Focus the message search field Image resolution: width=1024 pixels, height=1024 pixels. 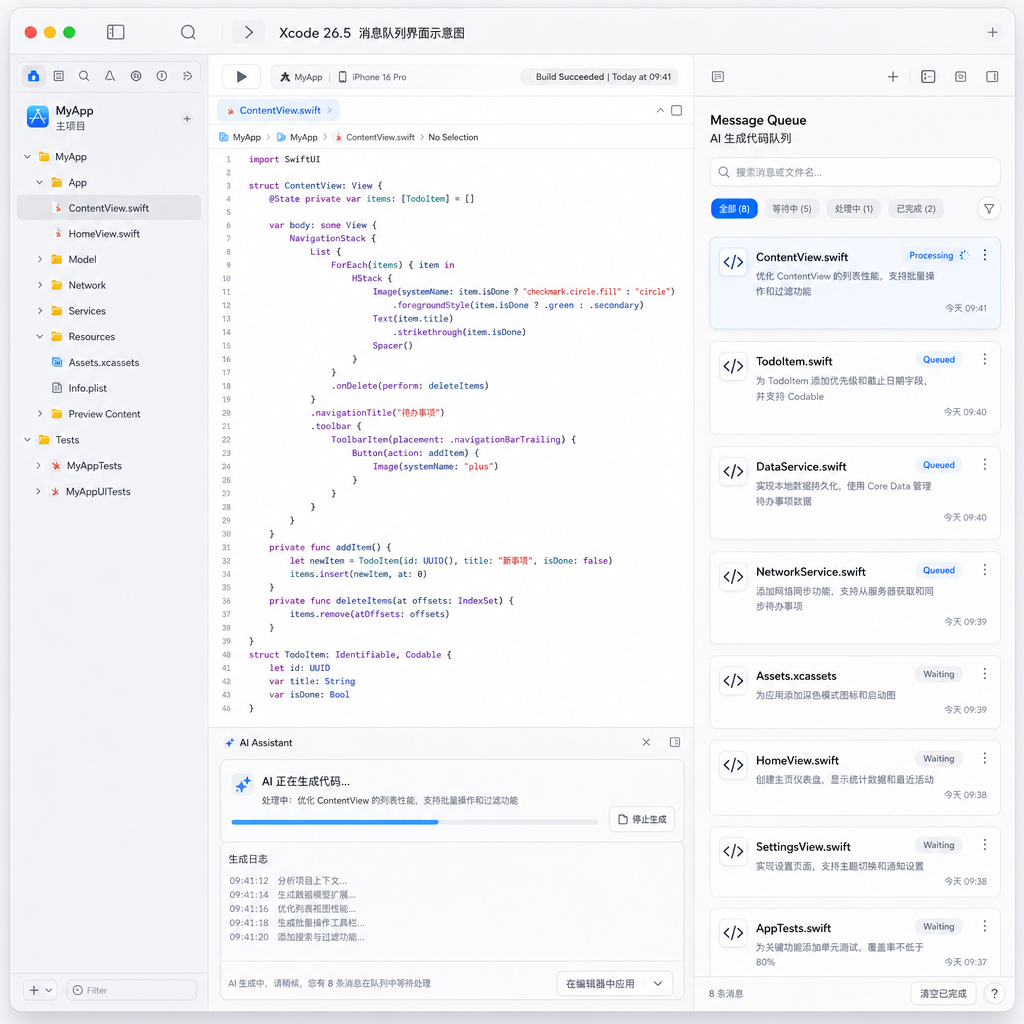tap(855, 172)
